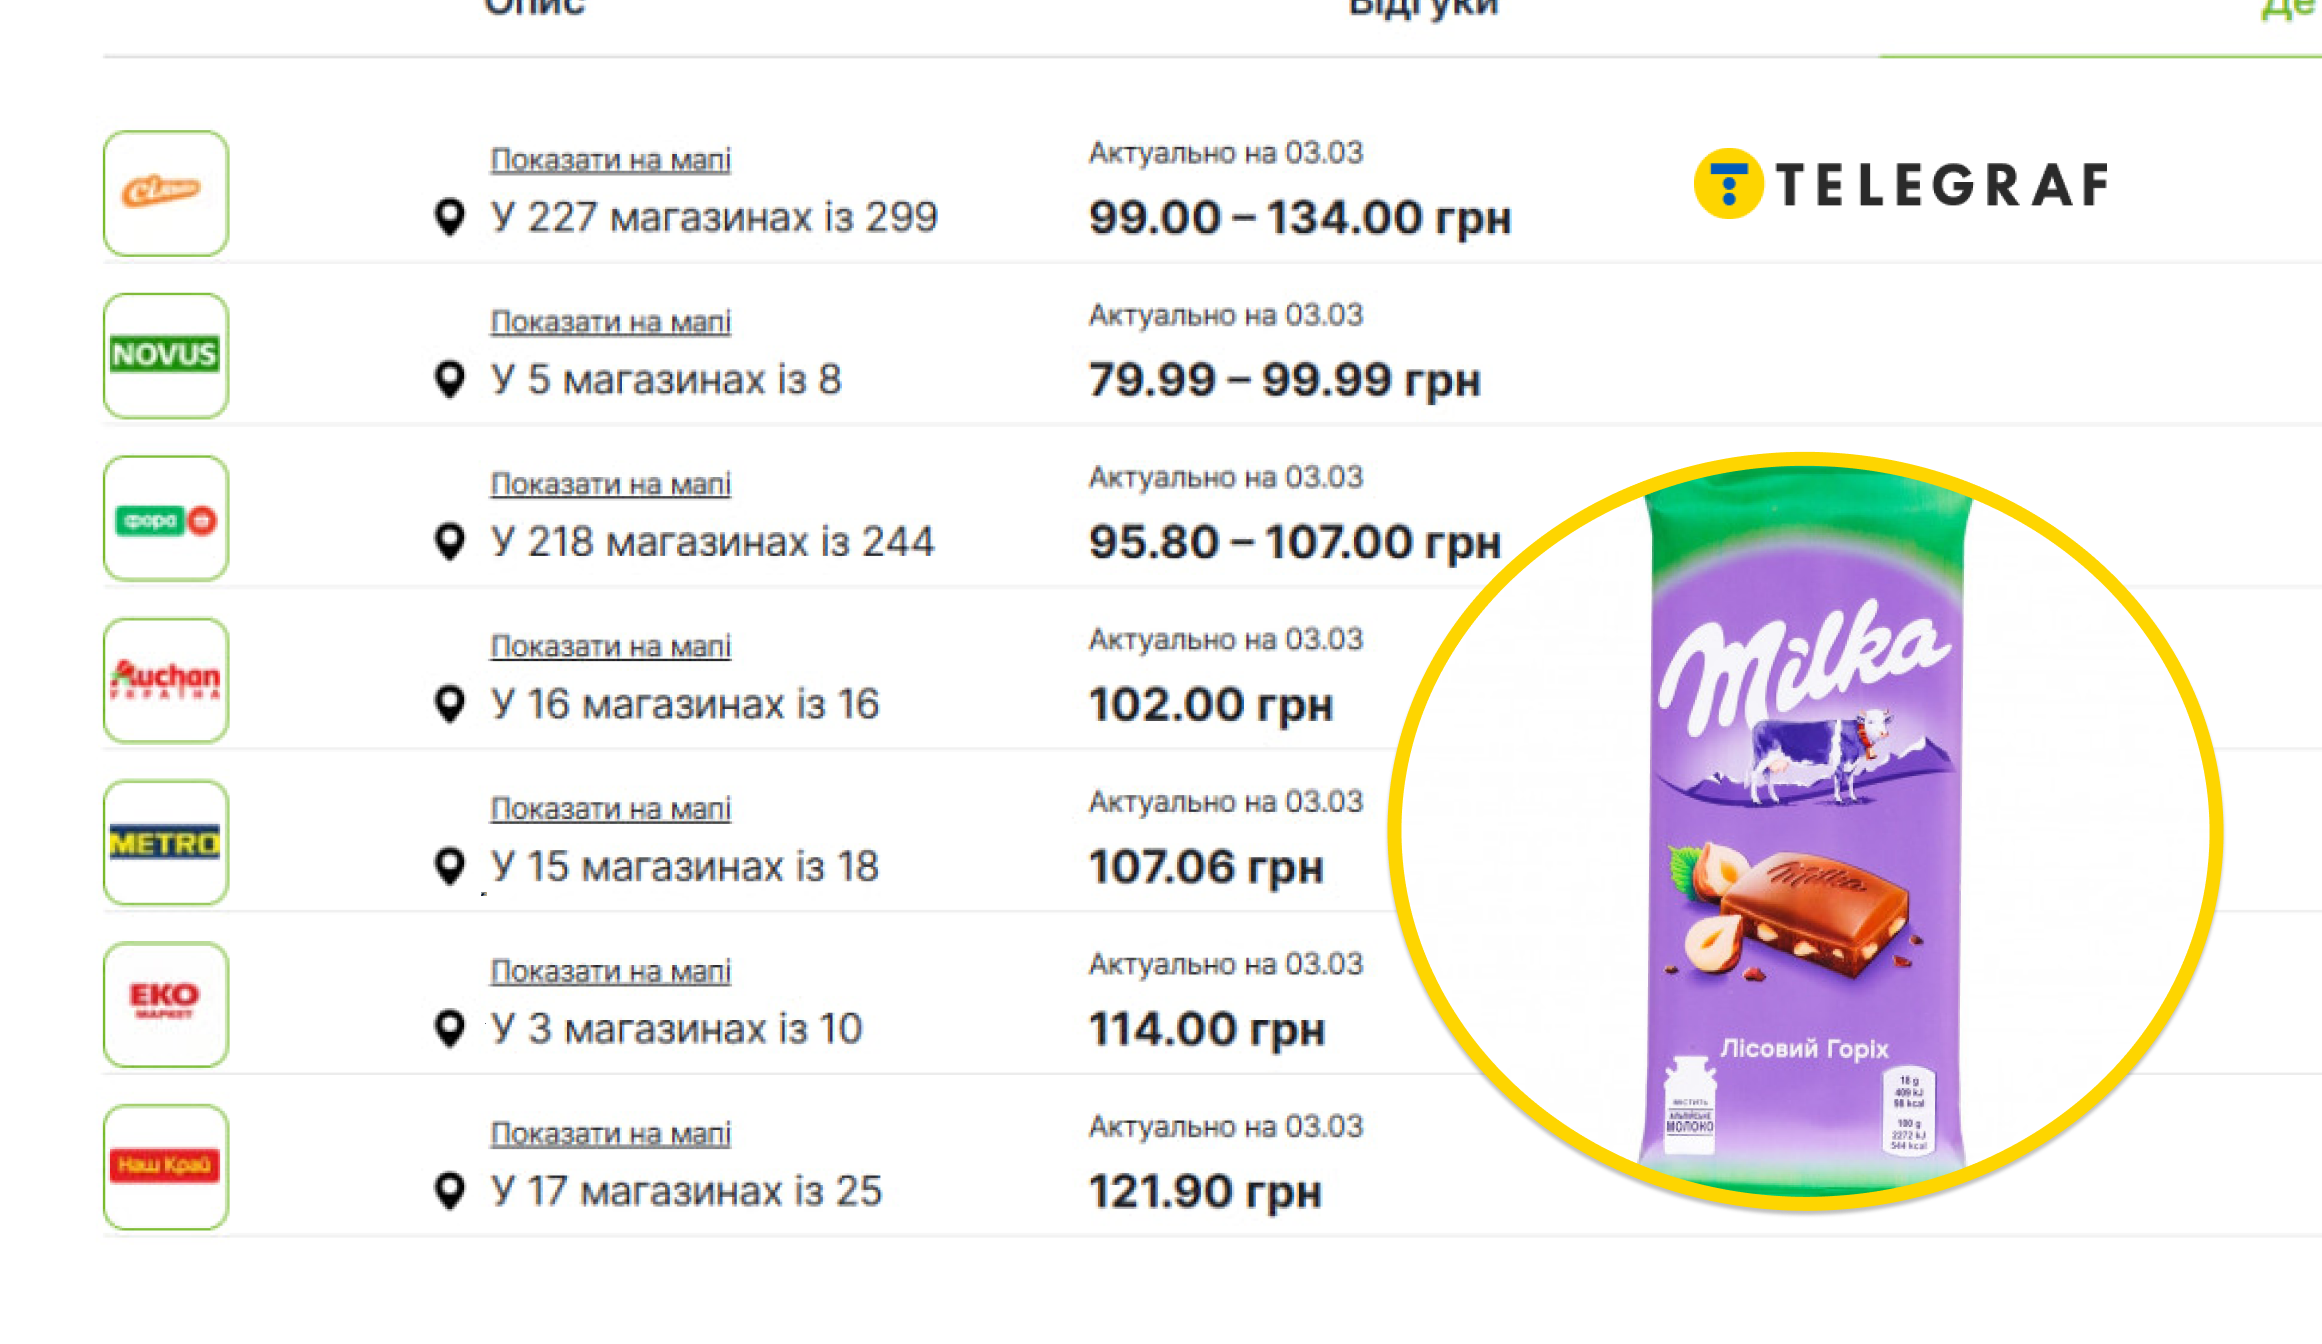2322x1344 pixels.
Task: Switch to the Опис tab
Action: (x=534, y=8)
